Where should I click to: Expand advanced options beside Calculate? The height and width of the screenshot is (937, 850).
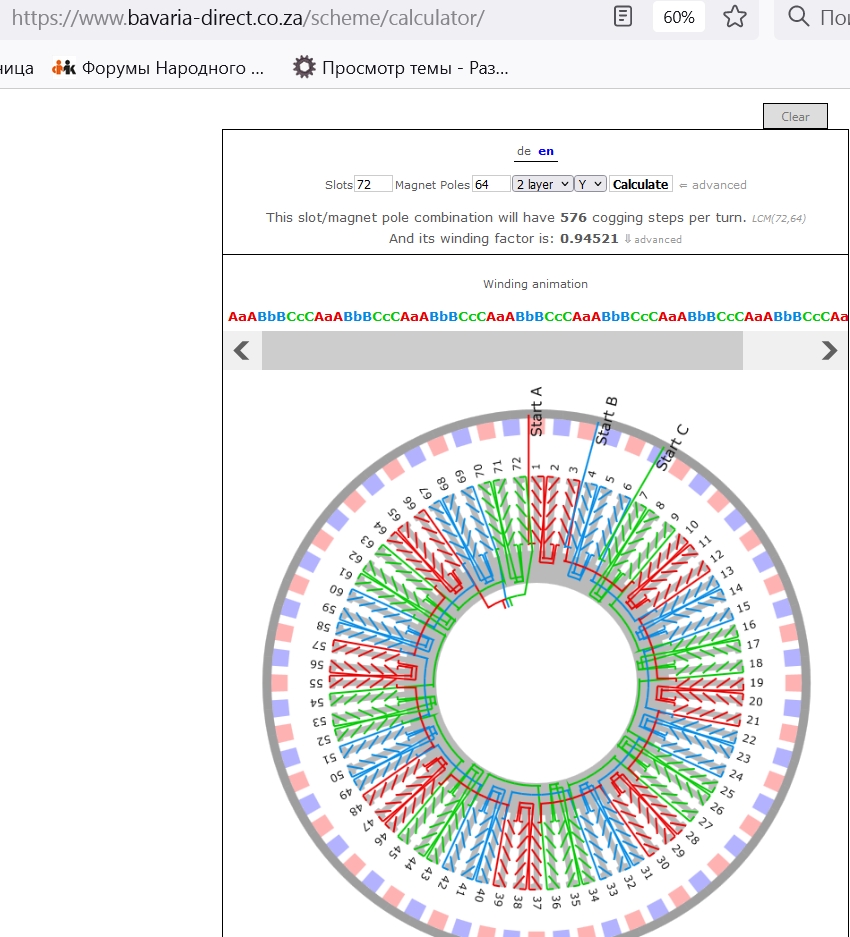[x=713, y=185]
